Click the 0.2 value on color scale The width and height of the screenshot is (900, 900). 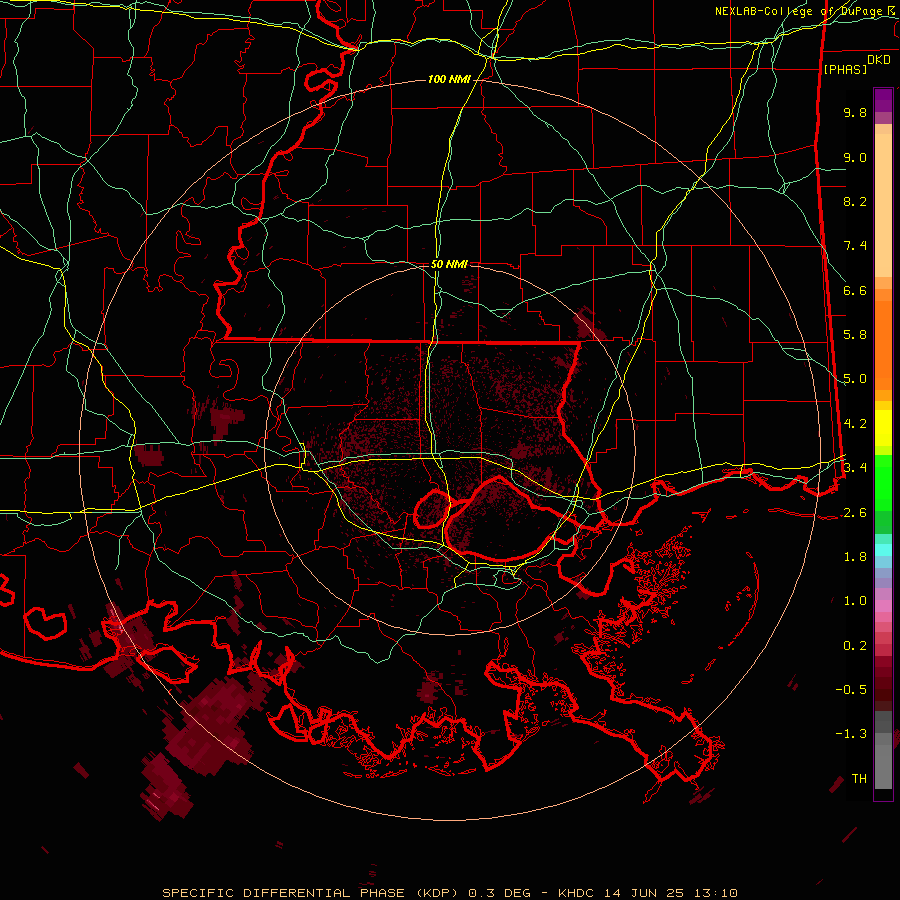click(855, 646)
